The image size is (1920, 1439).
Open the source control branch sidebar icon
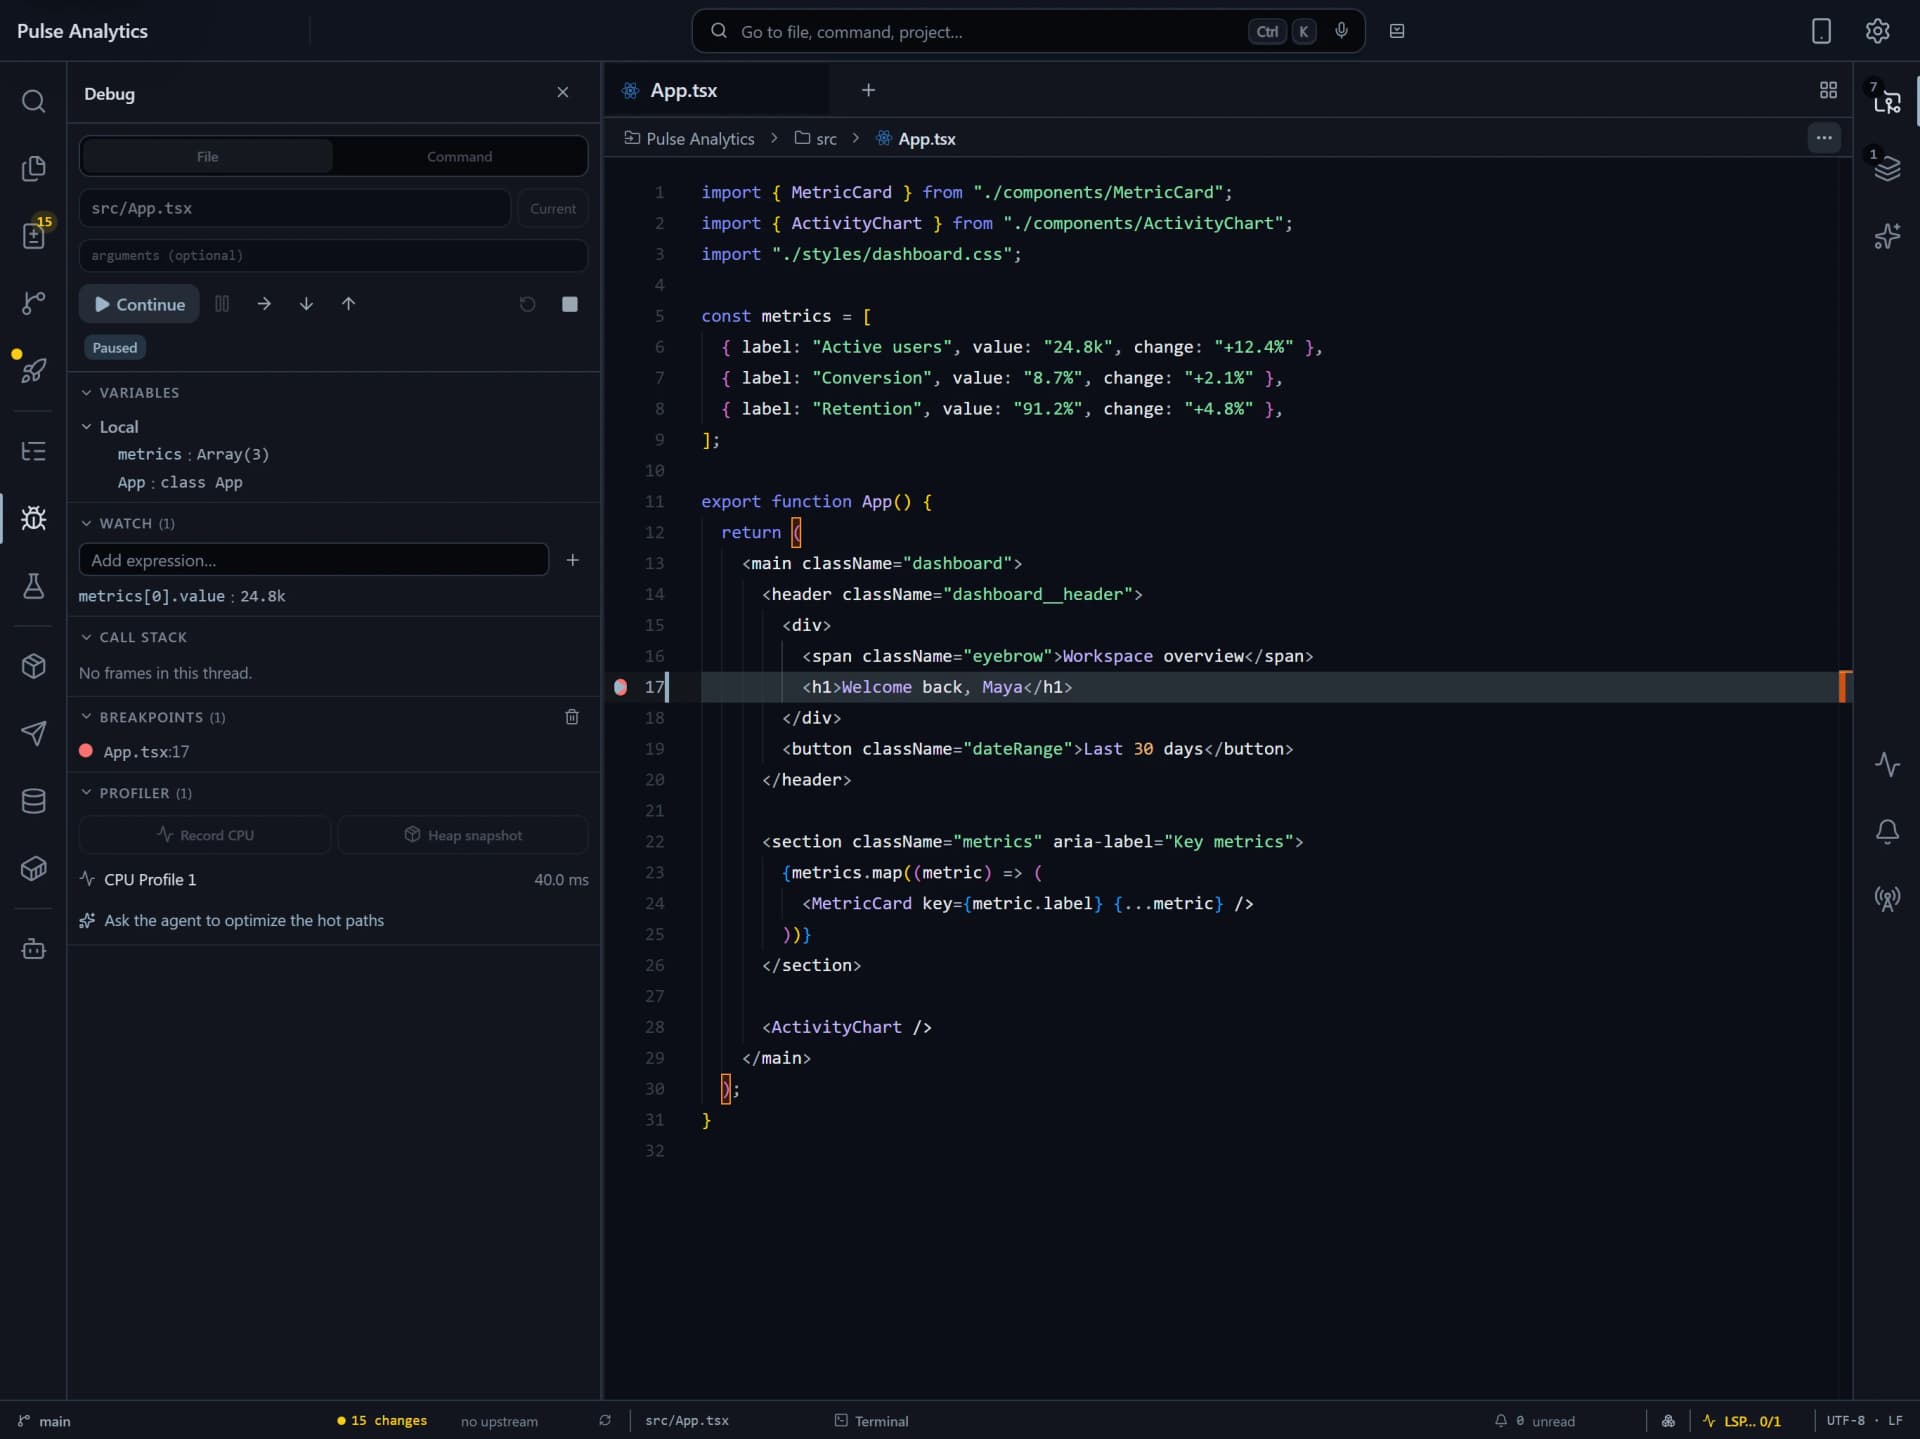(x=33, y=303)
